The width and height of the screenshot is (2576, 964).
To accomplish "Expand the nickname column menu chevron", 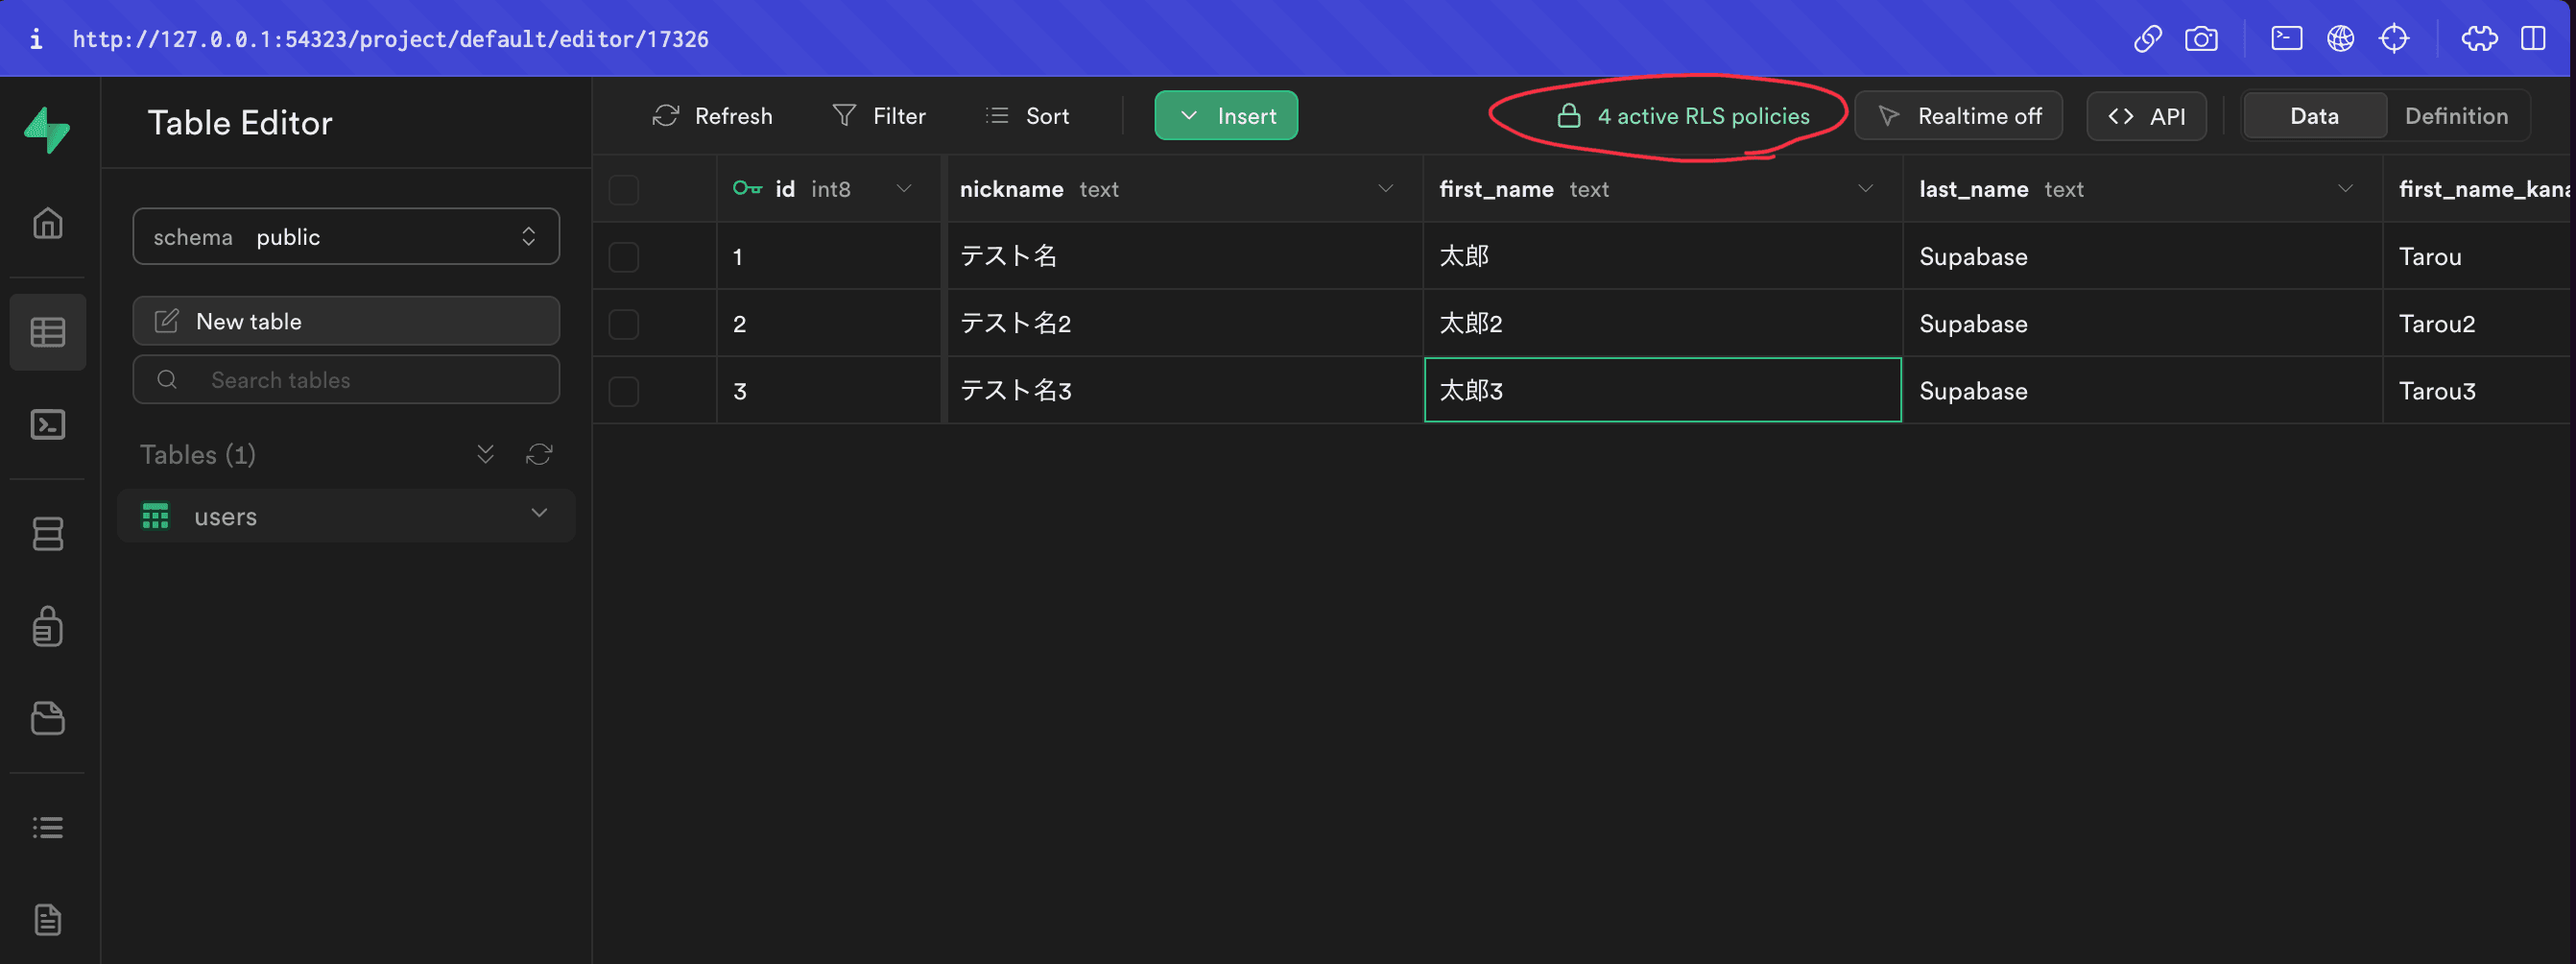I will click(1385, 189).
